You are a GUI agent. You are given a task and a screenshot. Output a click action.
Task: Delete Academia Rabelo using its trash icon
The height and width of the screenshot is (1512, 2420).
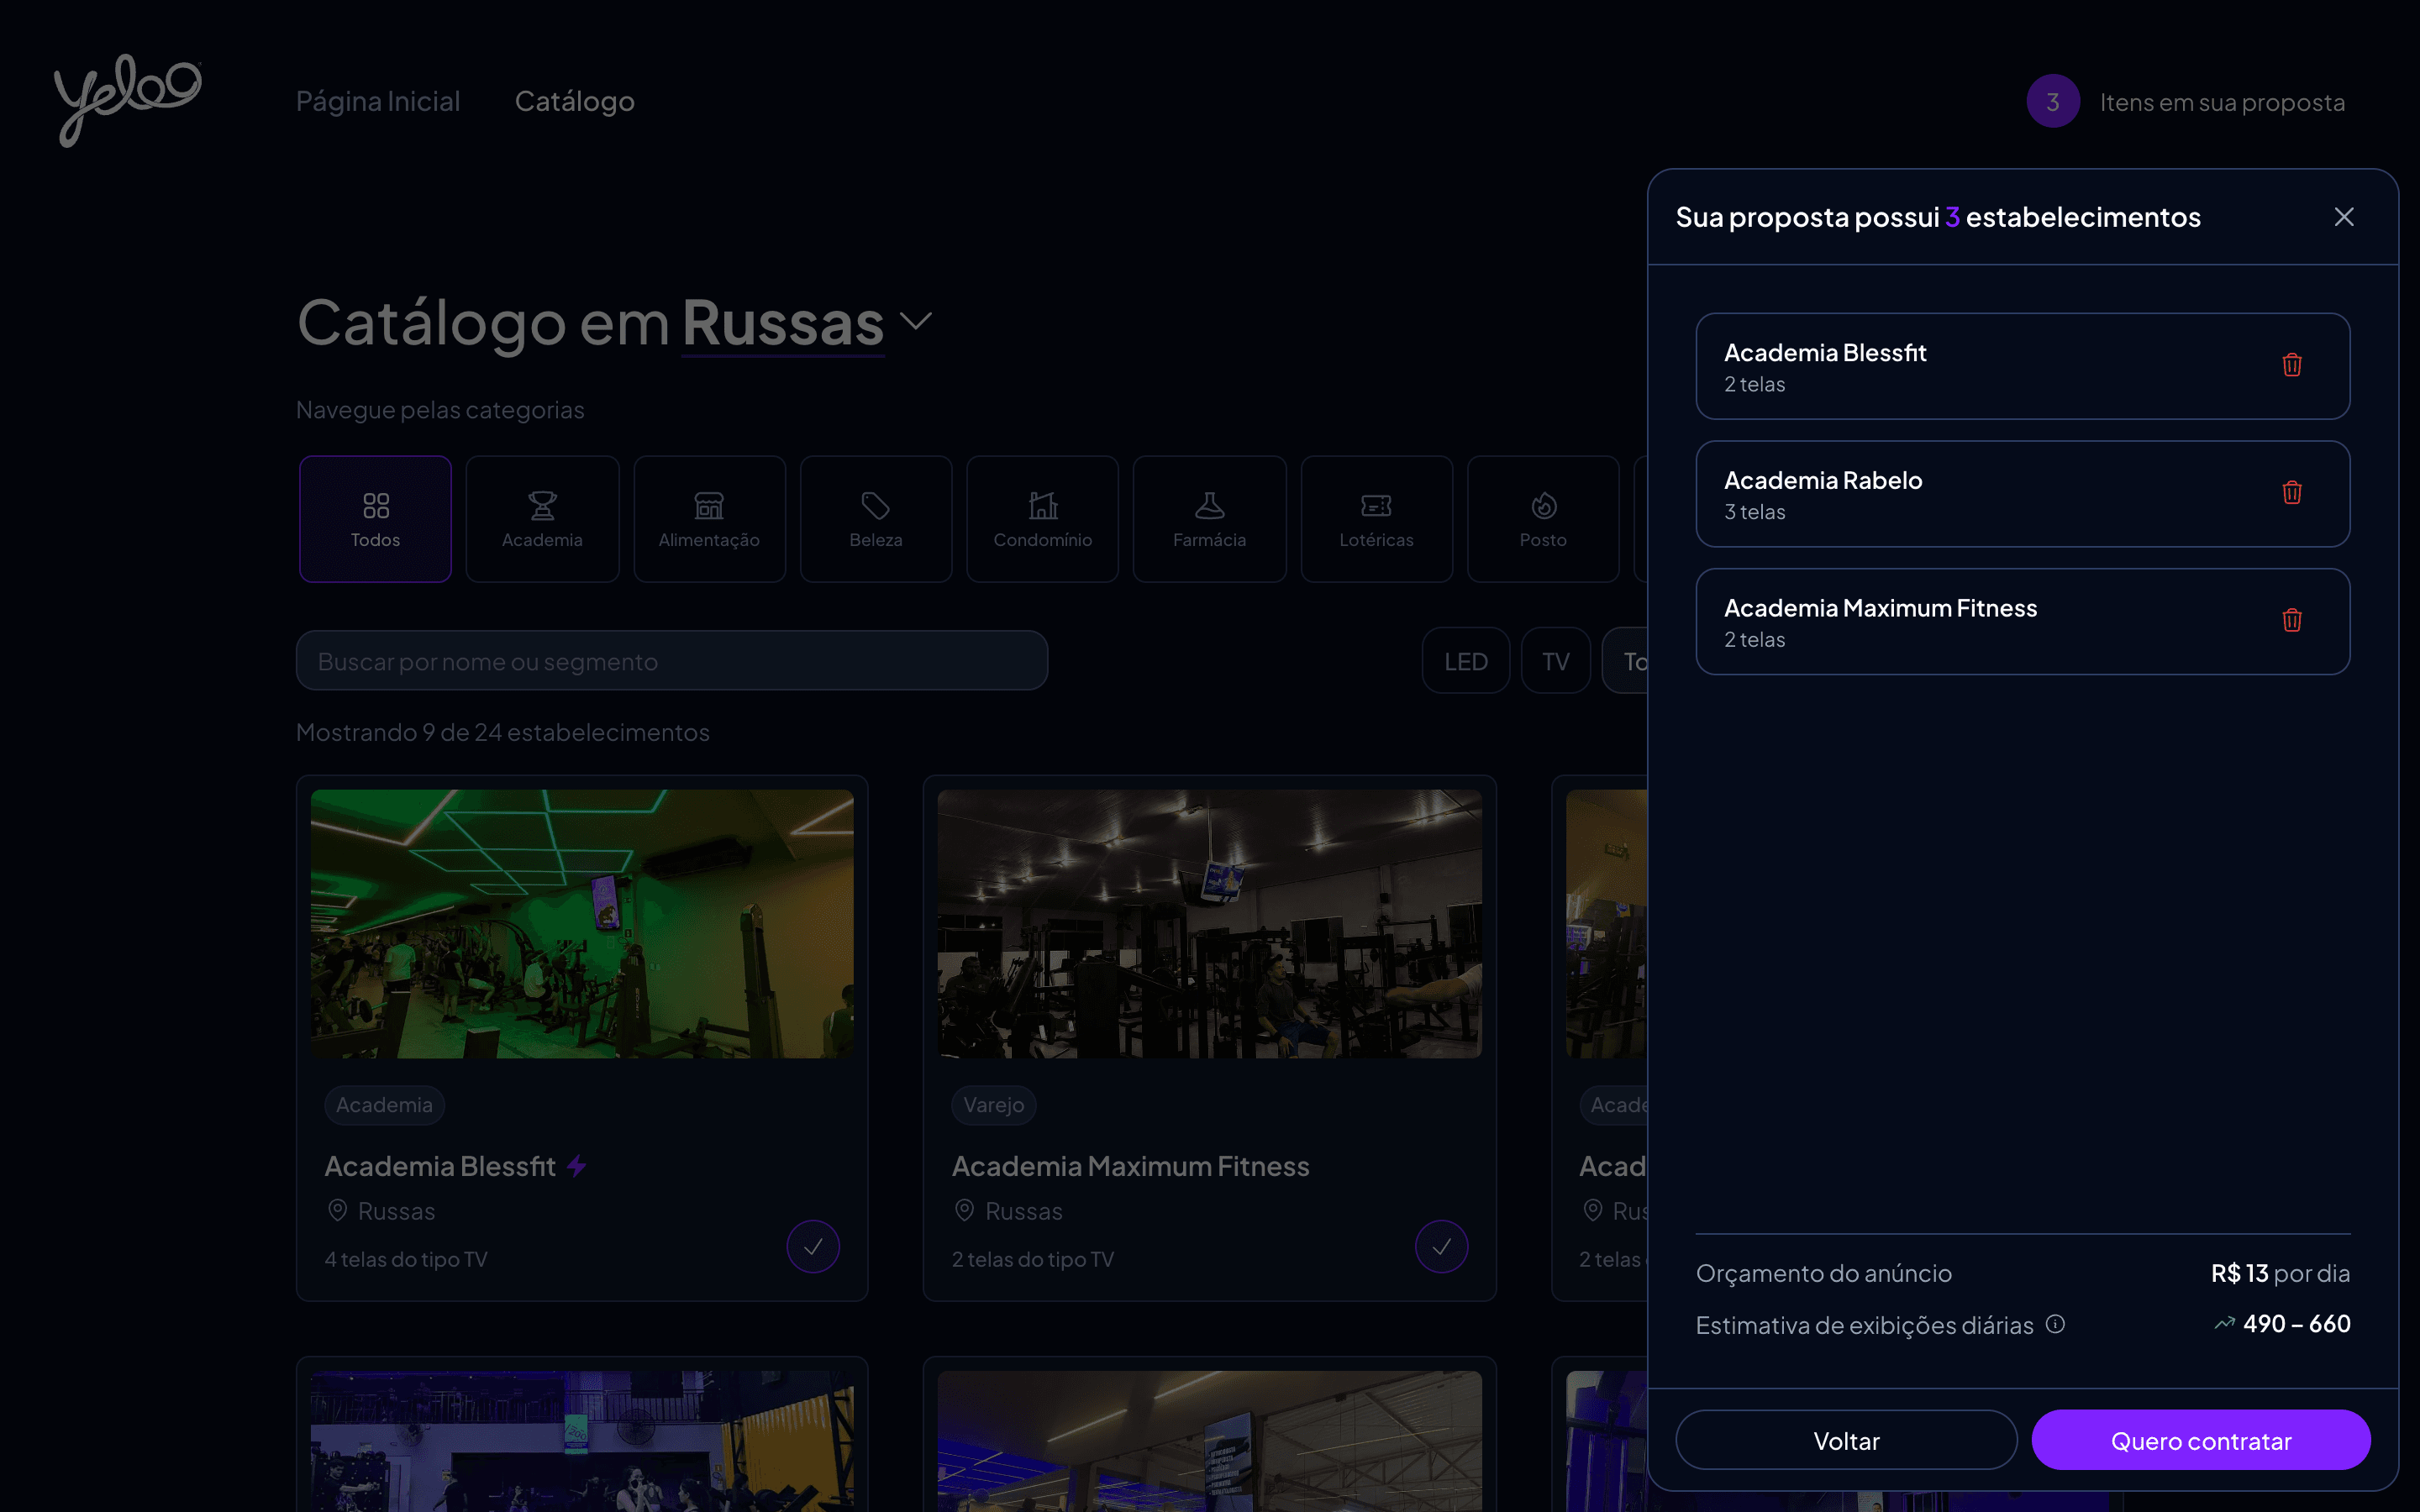2292,493
